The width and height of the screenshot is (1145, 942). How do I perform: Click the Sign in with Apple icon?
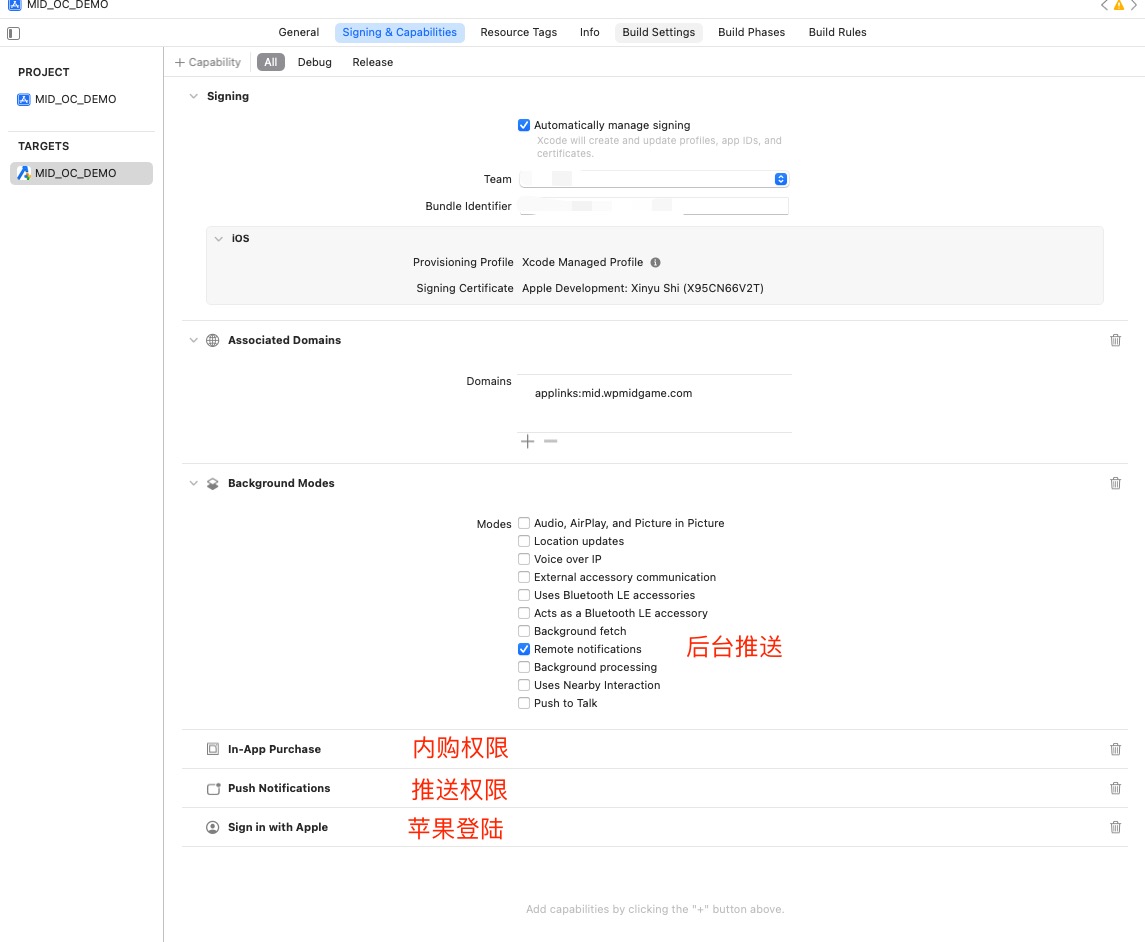212,827
